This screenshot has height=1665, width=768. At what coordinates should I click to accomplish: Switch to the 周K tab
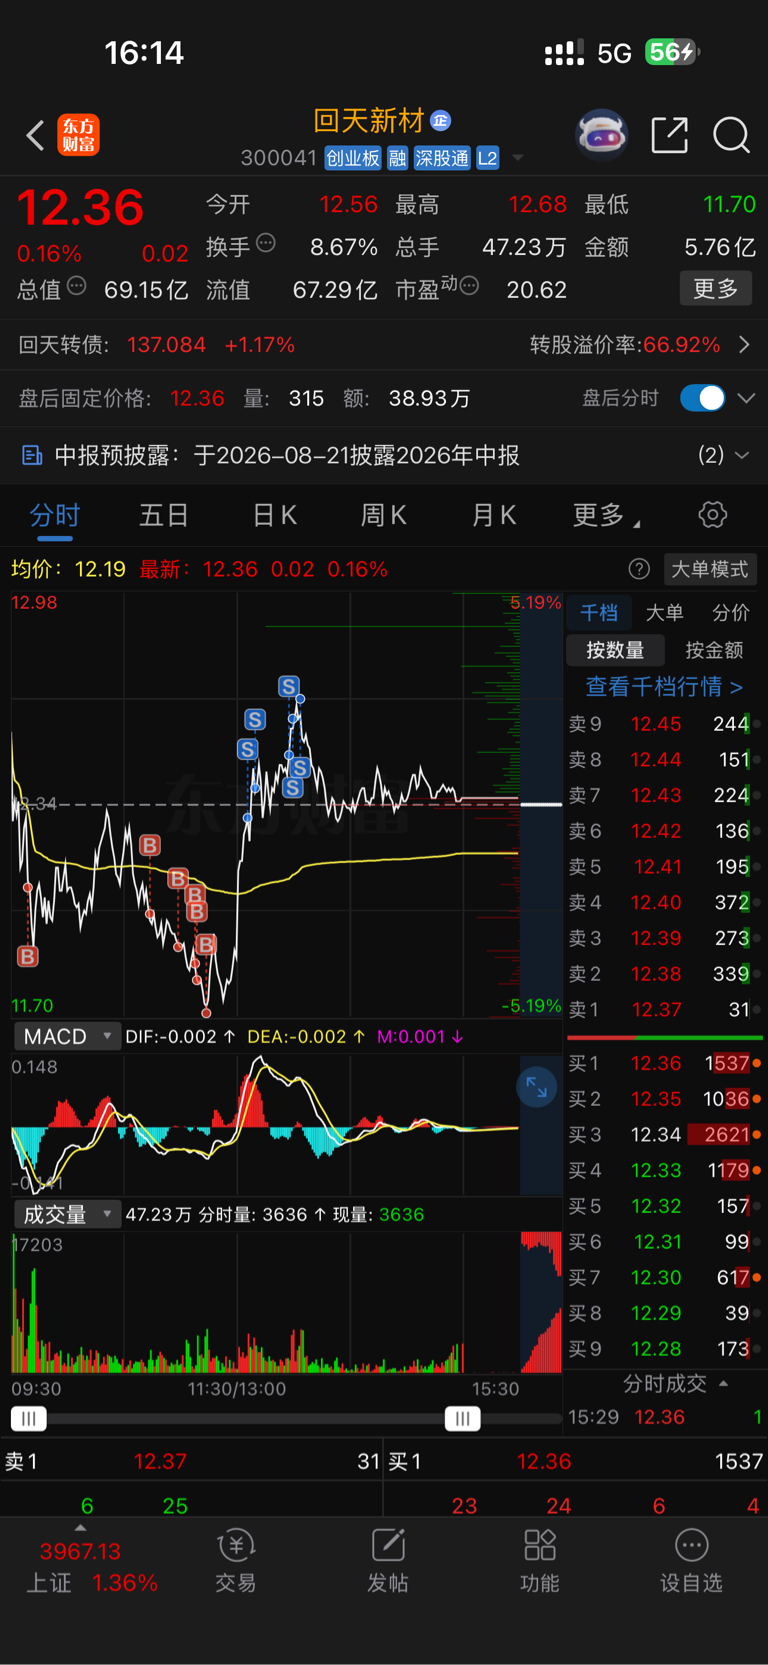[x=383, y=515]
